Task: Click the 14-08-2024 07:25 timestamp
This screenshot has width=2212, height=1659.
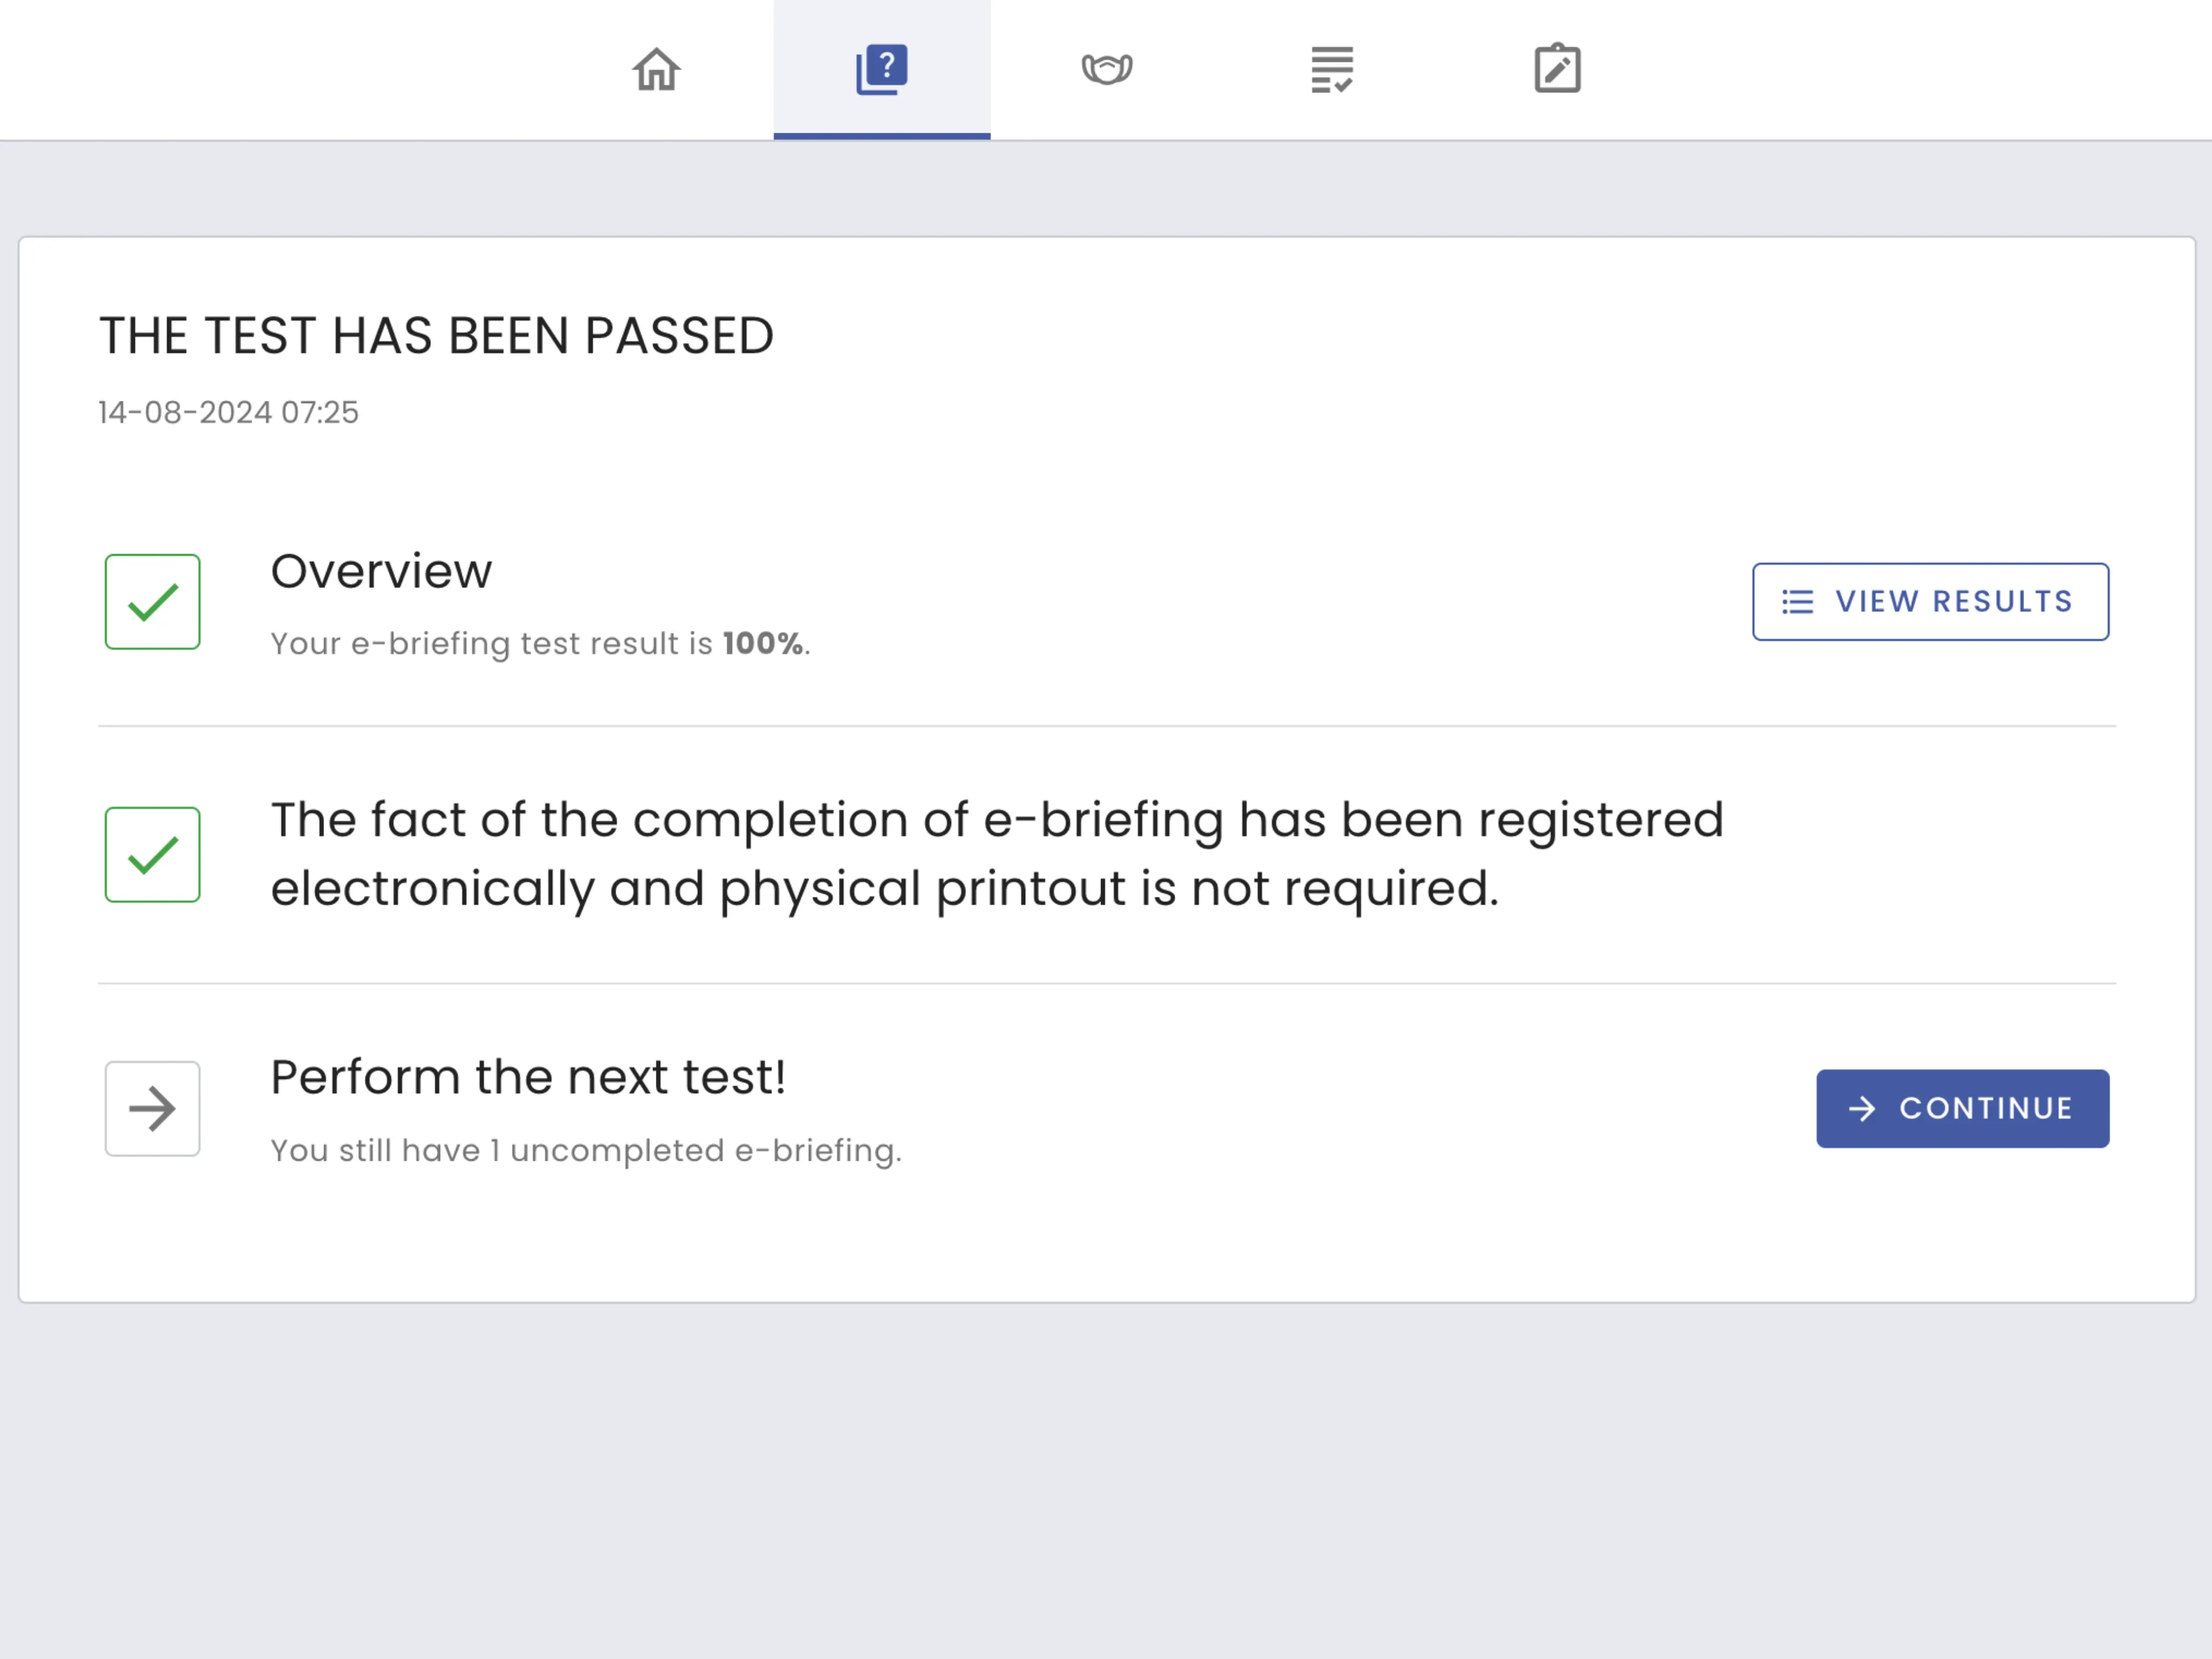Action: (x=228, y=413)
